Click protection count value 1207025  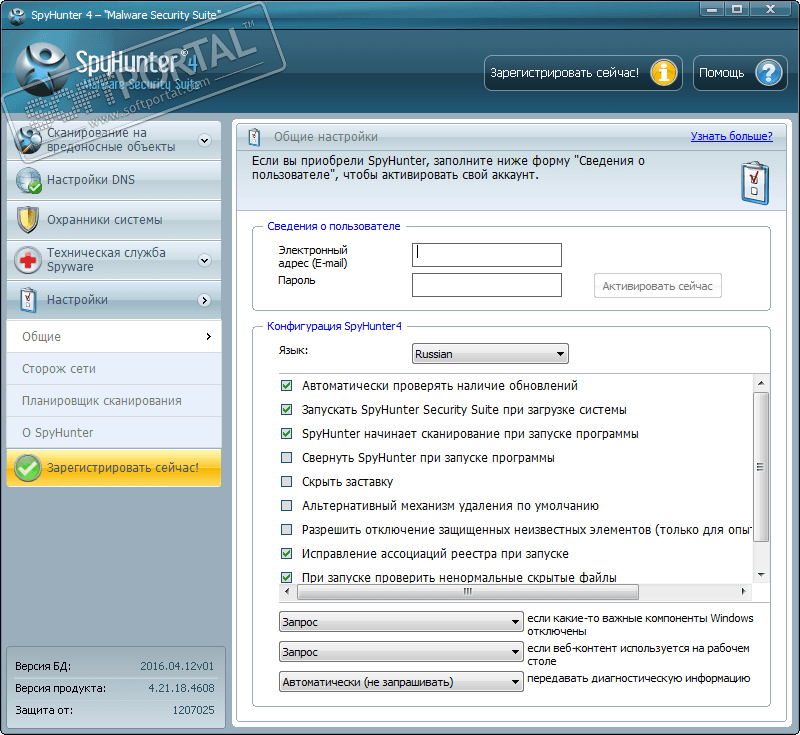193,710
